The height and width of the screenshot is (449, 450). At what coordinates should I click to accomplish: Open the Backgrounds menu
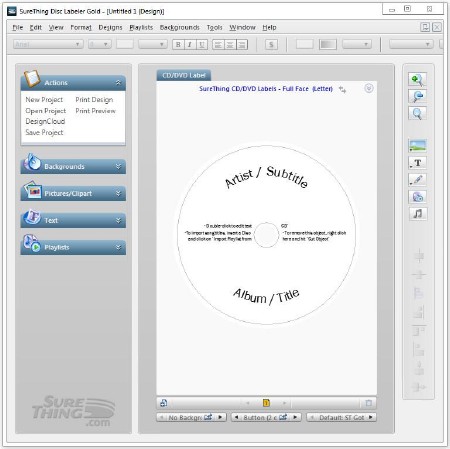(x=179, y=27)
